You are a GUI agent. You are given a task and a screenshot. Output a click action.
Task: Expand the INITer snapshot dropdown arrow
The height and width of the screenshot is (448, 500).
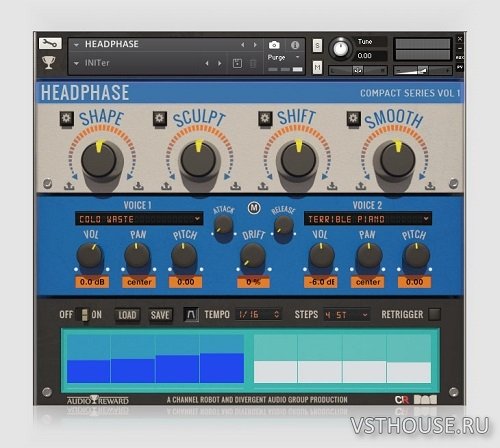(x=76, y=63)
